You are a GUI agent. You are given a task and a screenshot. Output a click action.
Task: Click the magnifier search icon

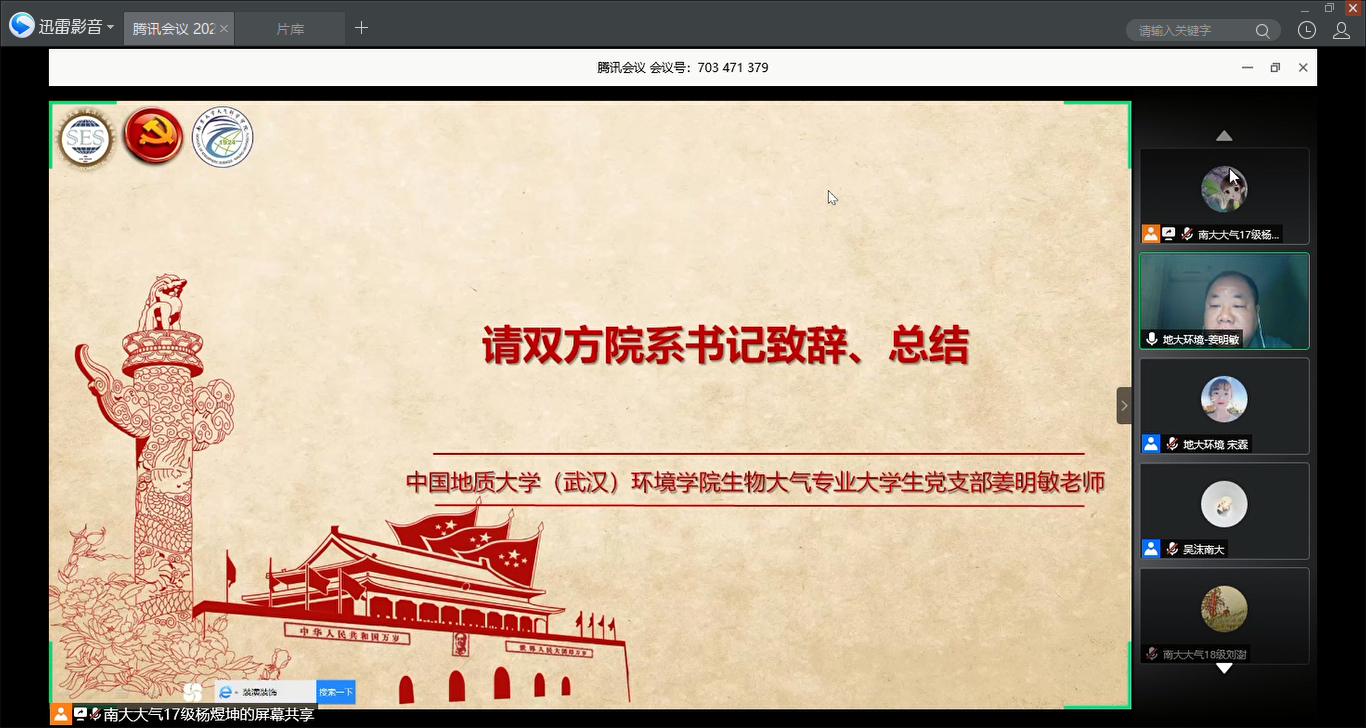coord(1263,31)
